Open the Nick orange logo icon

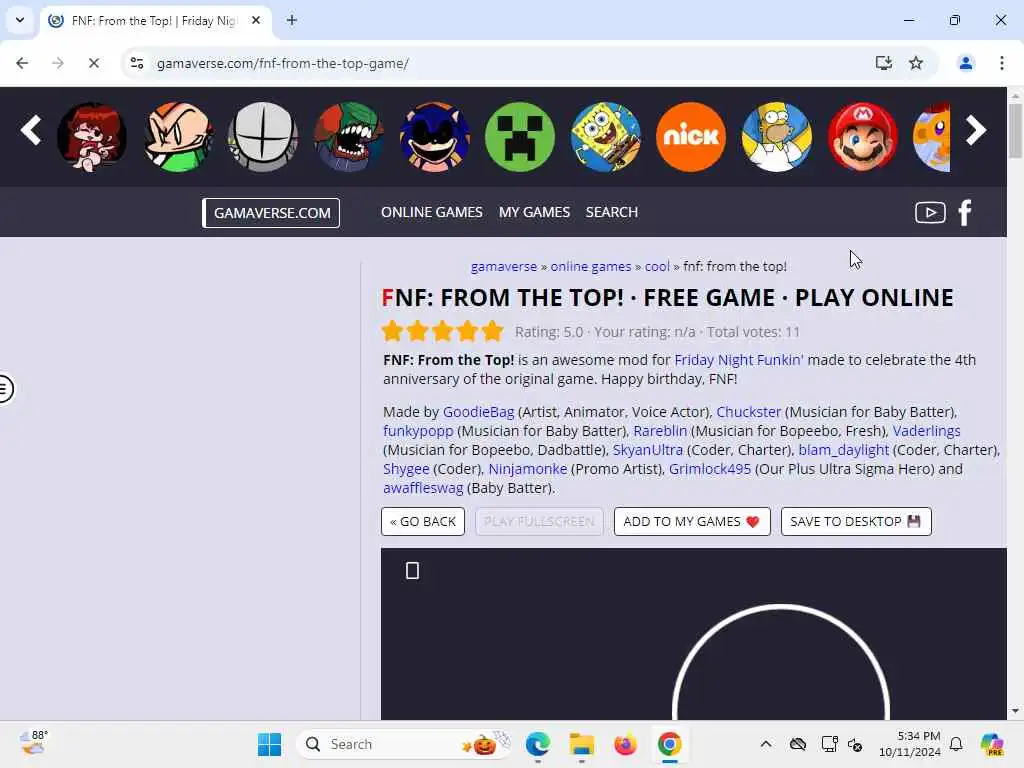(691, 137)
